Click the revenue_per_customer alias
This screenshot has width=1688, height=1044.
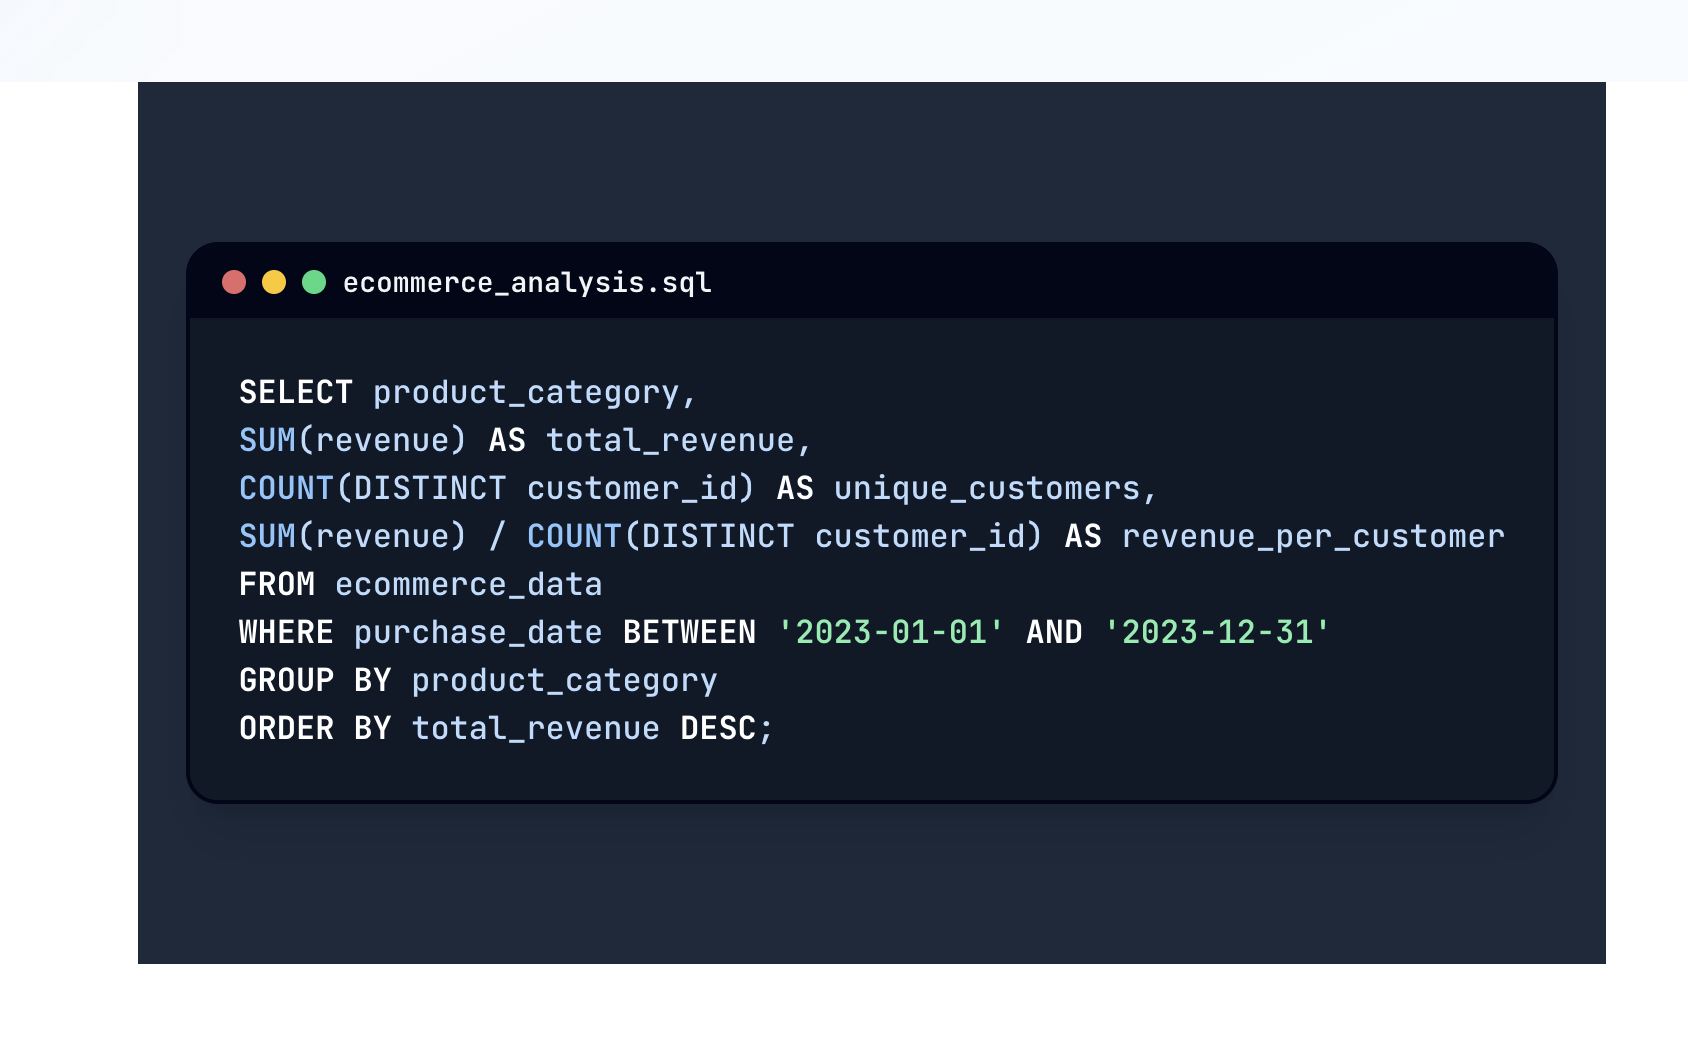1313,537
